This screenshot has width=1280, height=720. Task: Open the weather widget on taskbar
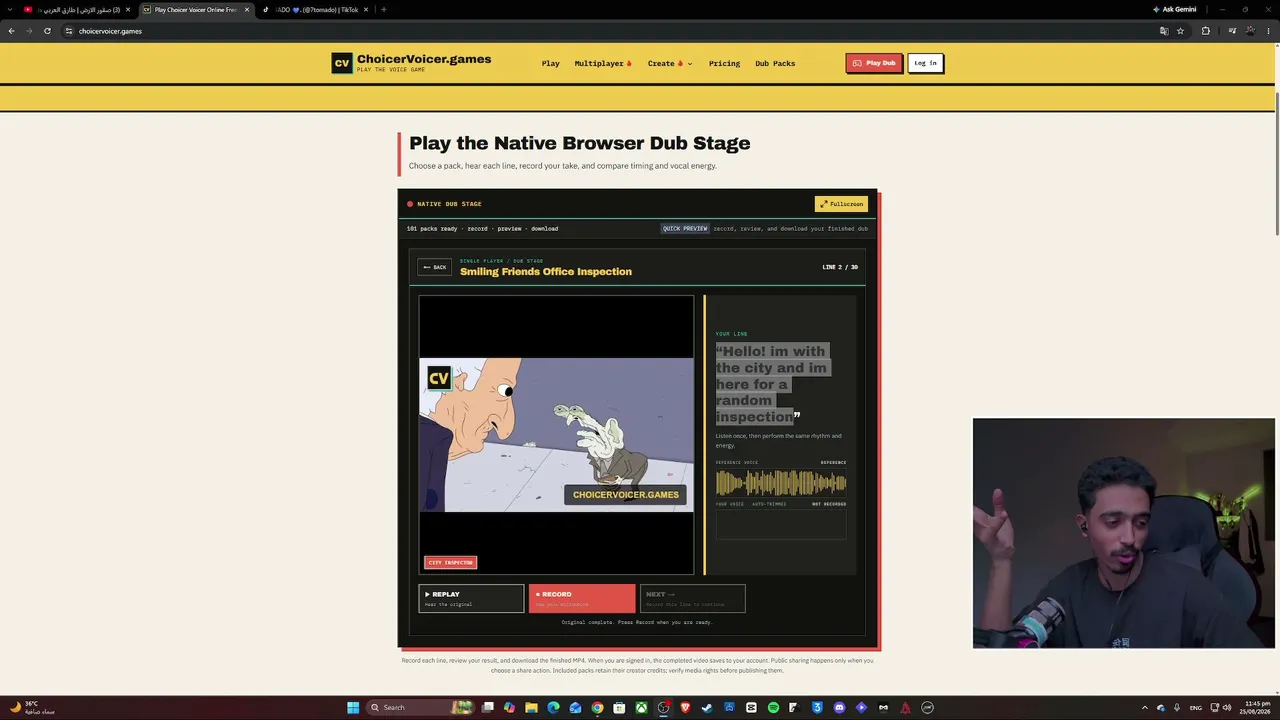33,708
